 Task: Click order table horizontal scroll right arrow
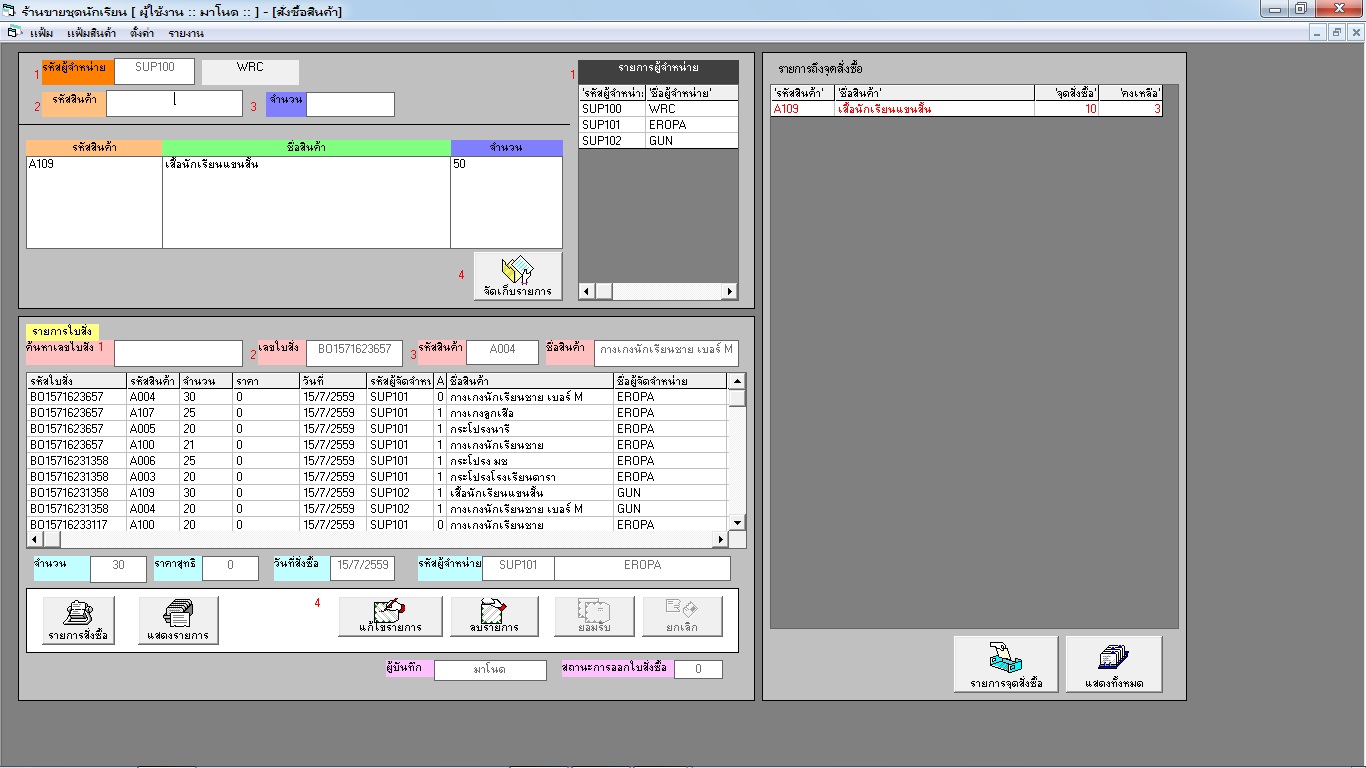719,540
